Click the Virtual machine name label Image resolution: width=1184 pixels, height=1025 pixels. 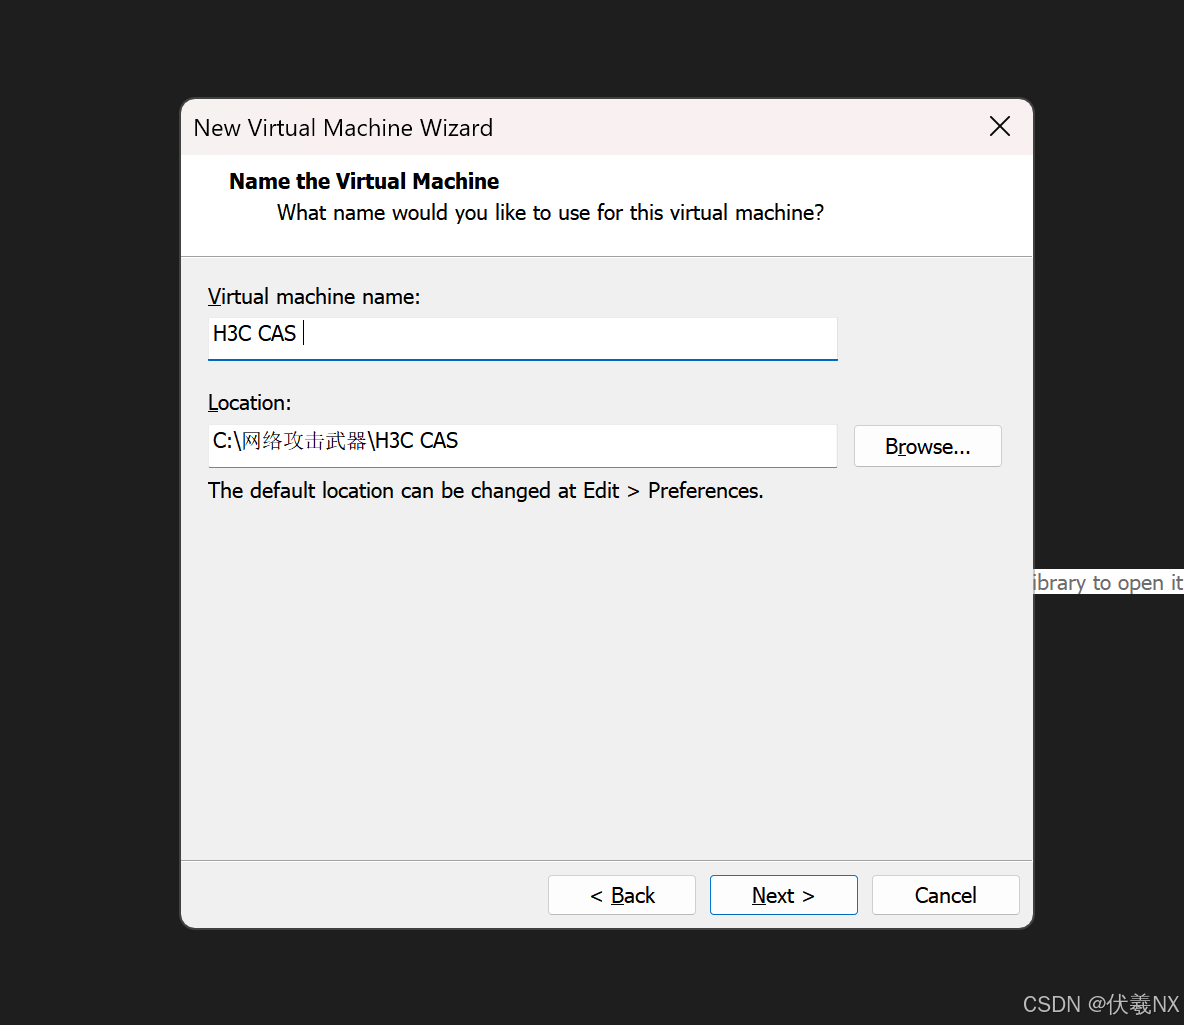pos(313,296)
